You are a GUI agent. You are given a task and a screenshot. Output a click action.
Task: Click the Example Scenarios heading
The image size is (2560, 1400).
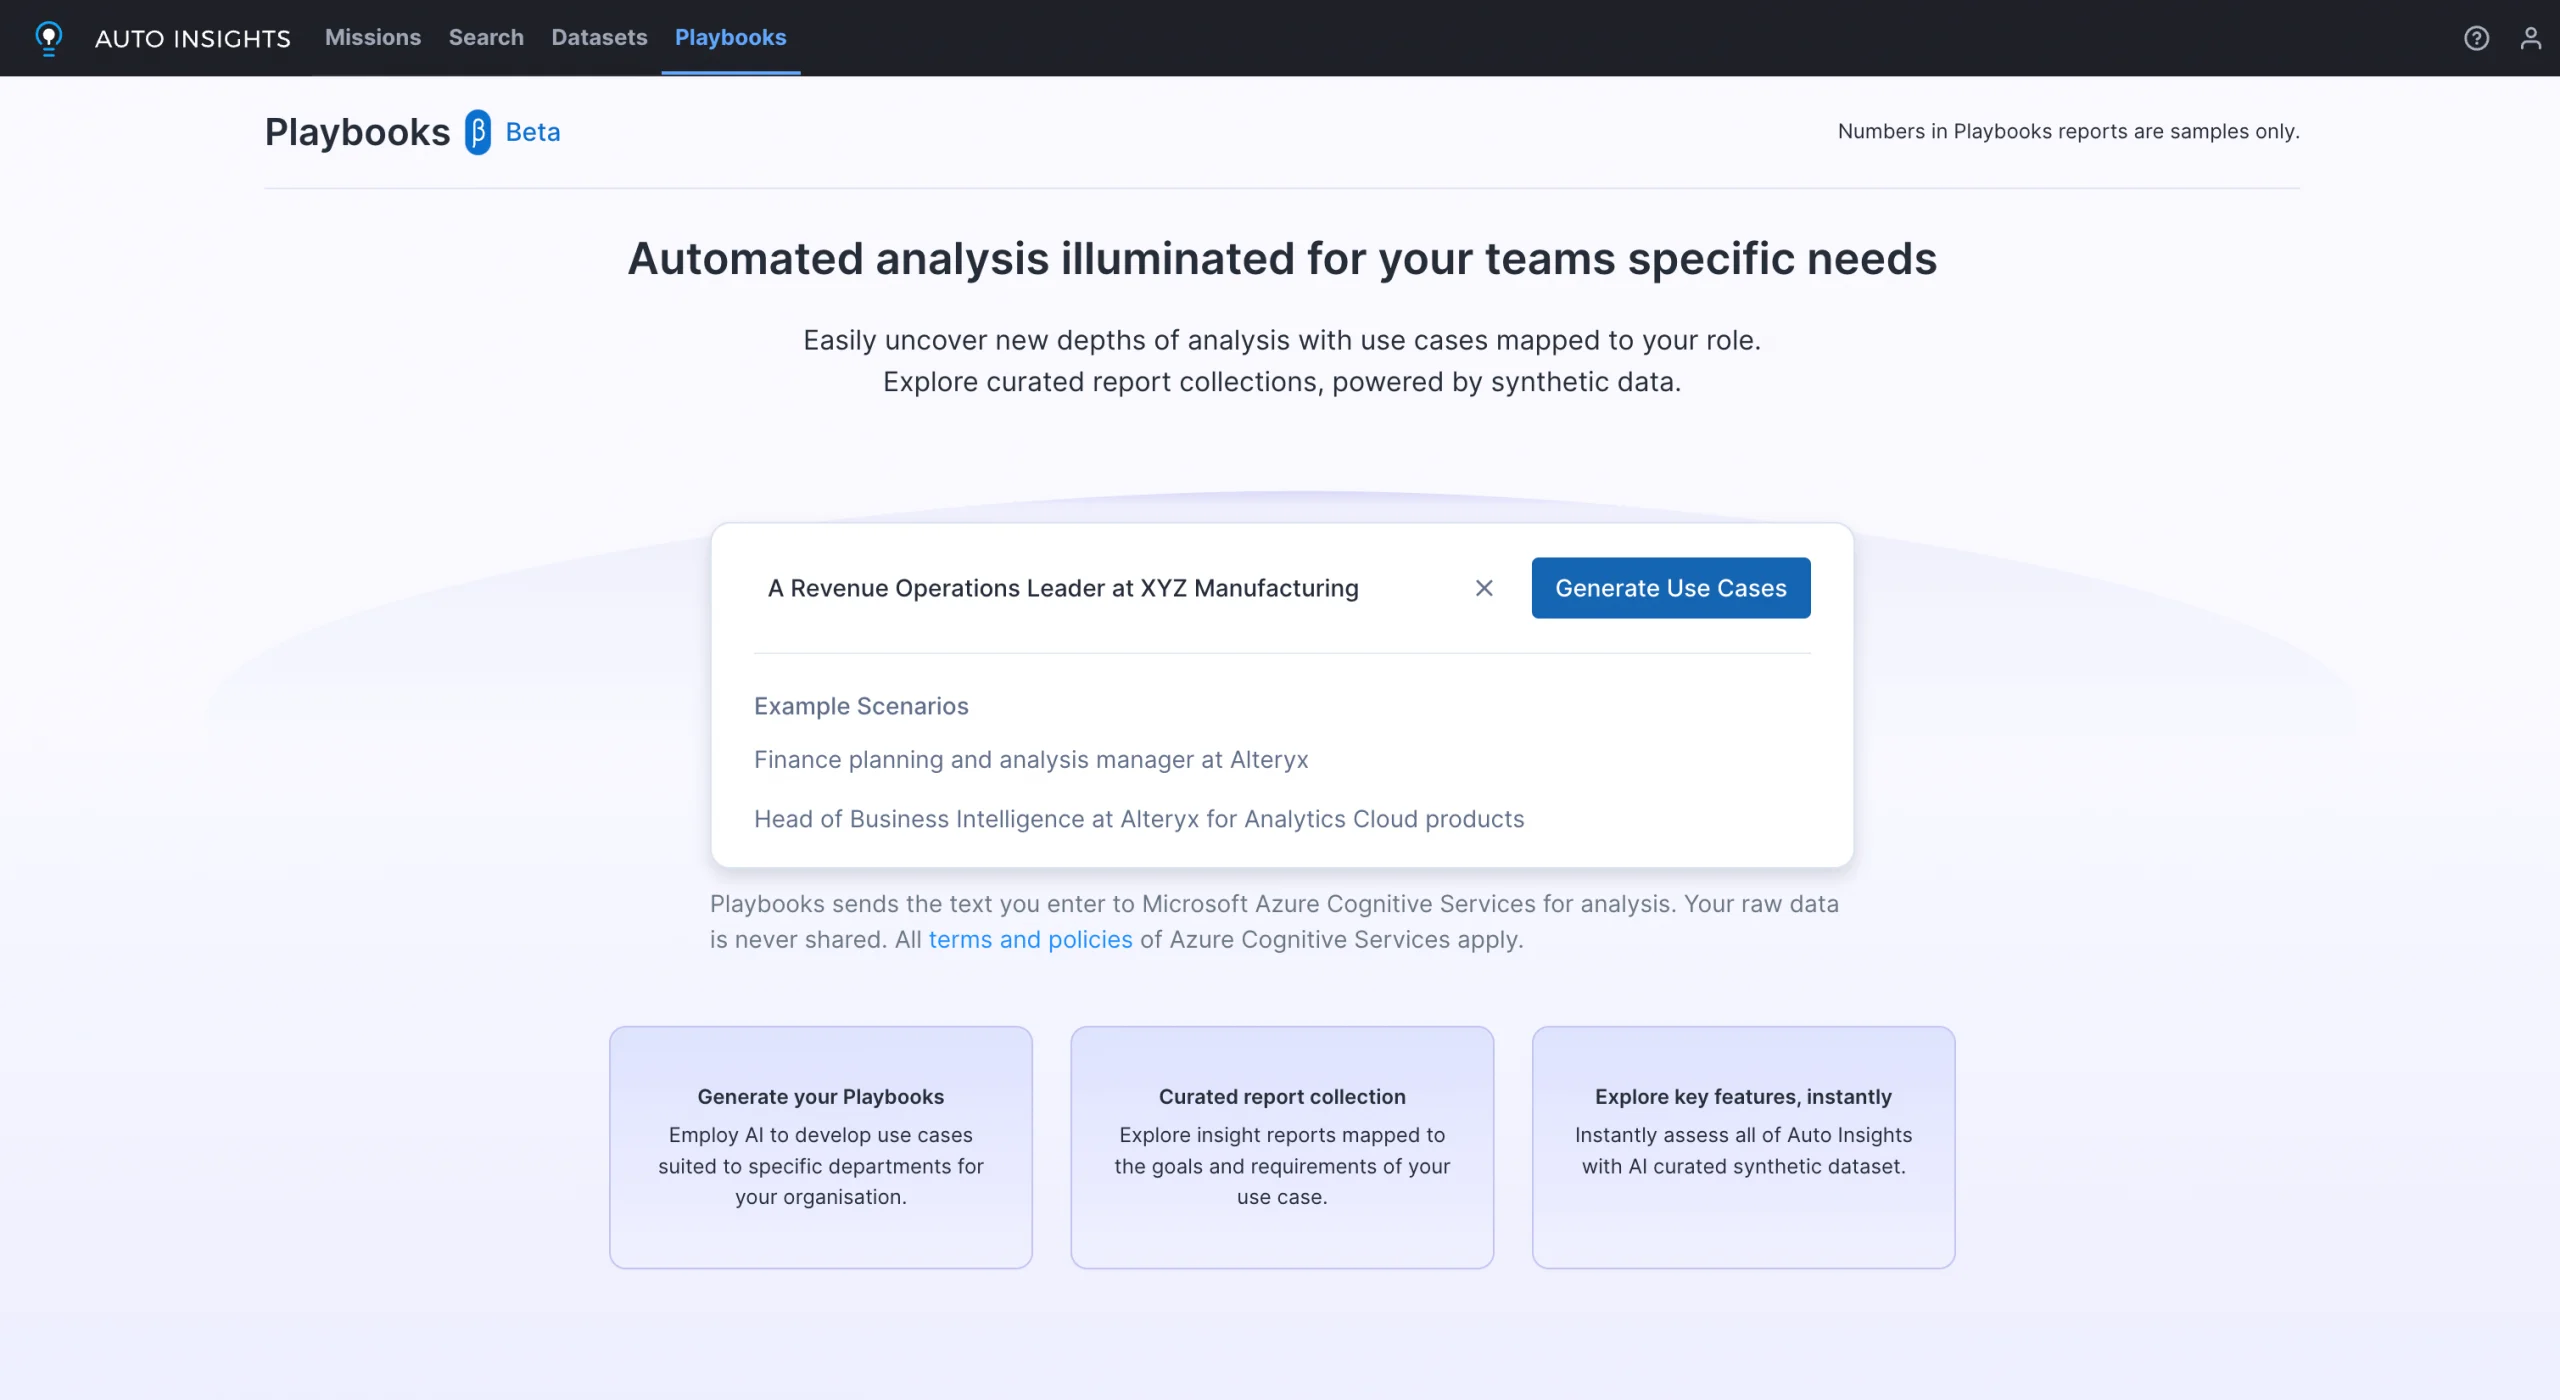tap(861, 706)
